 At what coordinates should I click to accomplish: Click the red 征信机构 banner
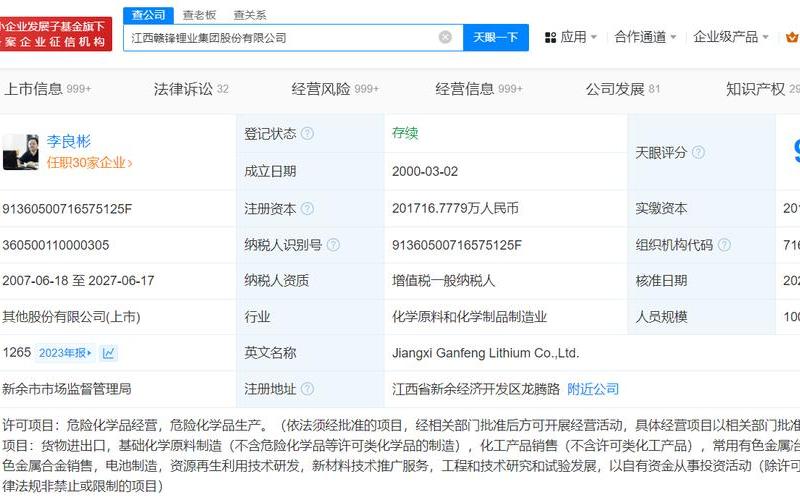(56, 34)
